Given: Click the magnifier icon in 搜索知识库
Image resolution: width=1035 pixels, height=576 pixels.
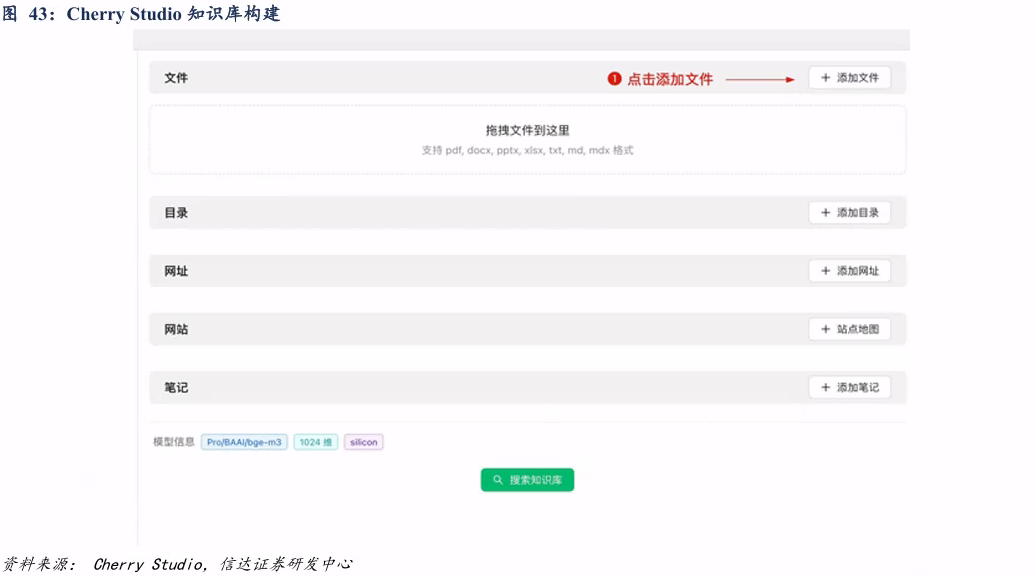Looking at the screenshot, I should pyautogui.click(x=498, y=480).
